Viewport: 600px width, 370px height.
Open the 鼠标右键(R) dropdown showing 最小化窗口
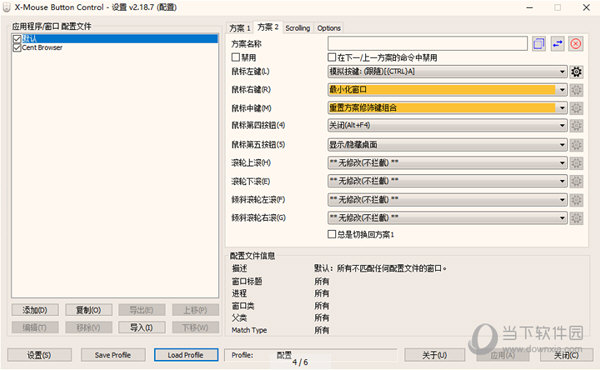tap(447, 90)
